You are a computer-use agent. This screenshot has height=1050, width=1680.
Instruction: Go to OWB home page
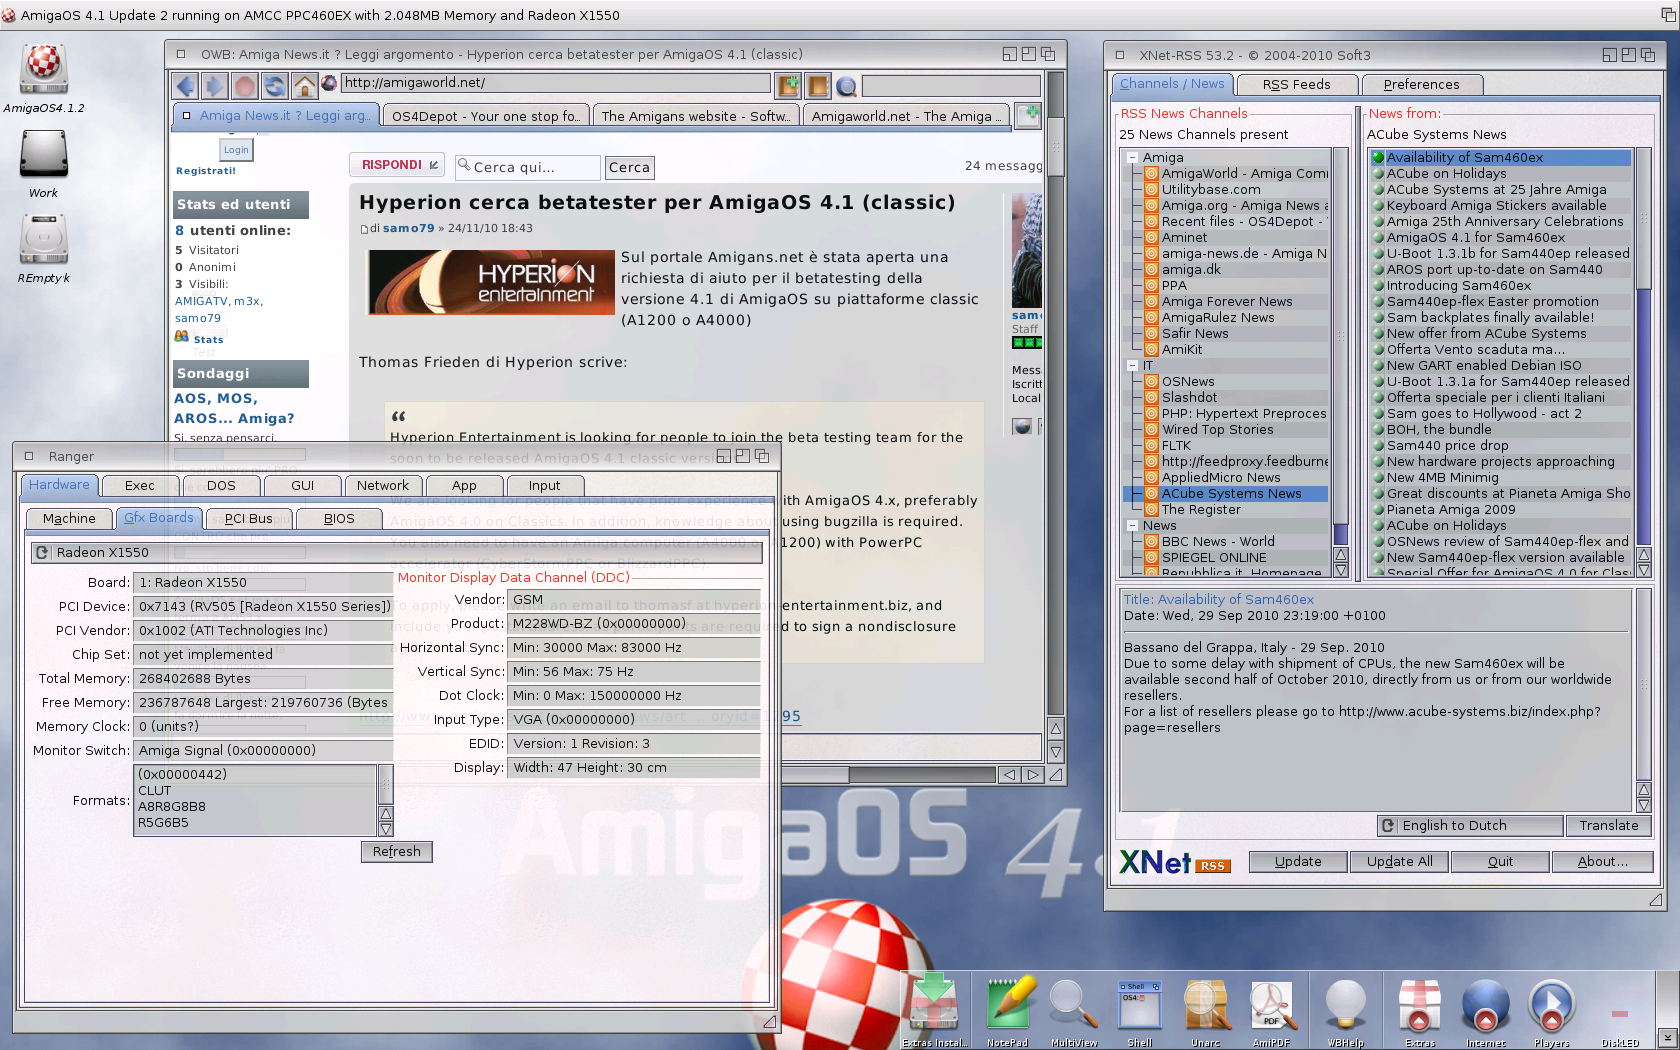coord(304,86)
